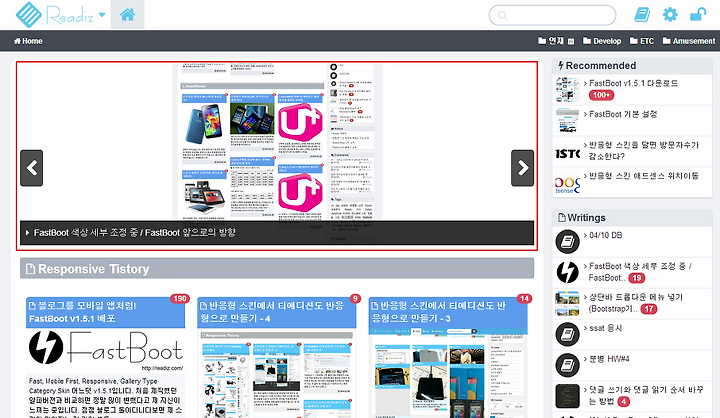Screen dimensions: 720x418
Task: Click book icon beside 분병 HW#4
Action: pyautogui.click(x=568, y=365)
